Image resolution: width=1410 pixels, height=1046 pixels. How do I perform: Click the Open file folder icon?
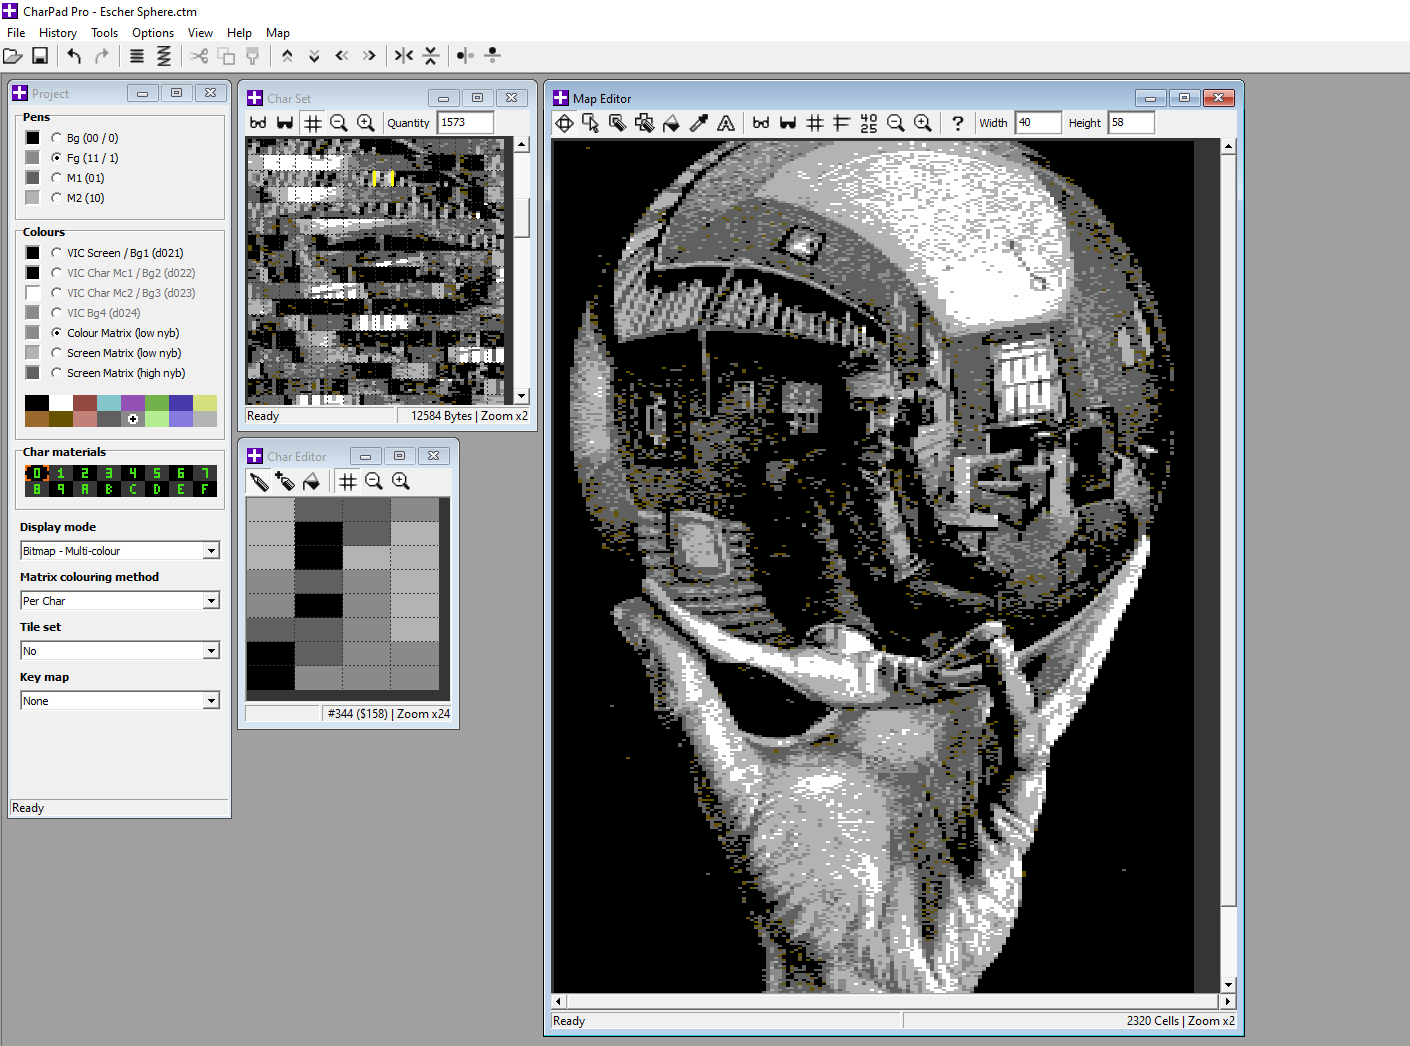click(x=13, y=56)
